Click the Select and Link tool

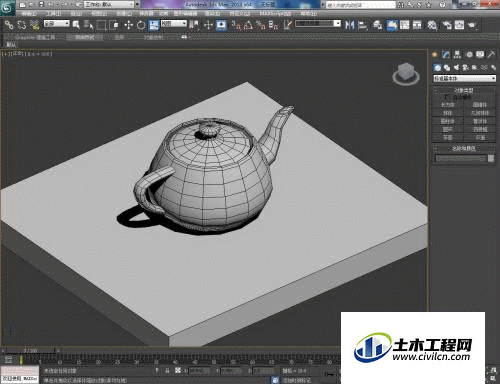(9, 25)
